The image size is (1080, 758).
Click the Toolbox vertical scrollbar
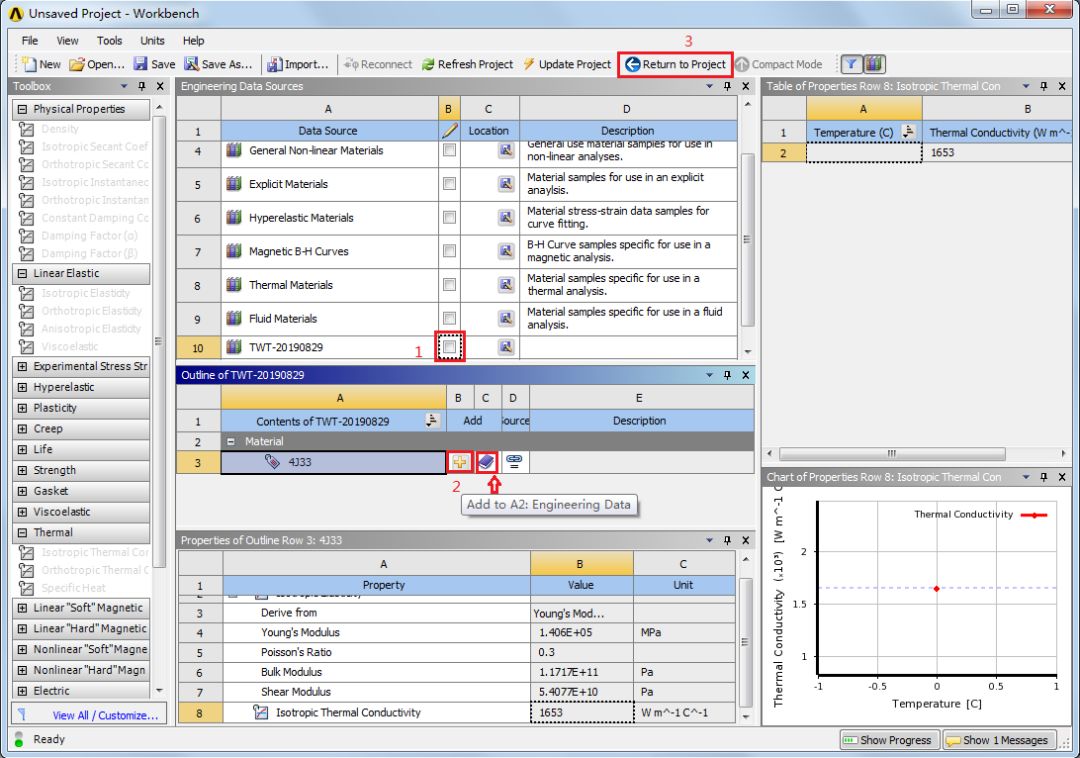pyautogui.click(x=159, y=341)
